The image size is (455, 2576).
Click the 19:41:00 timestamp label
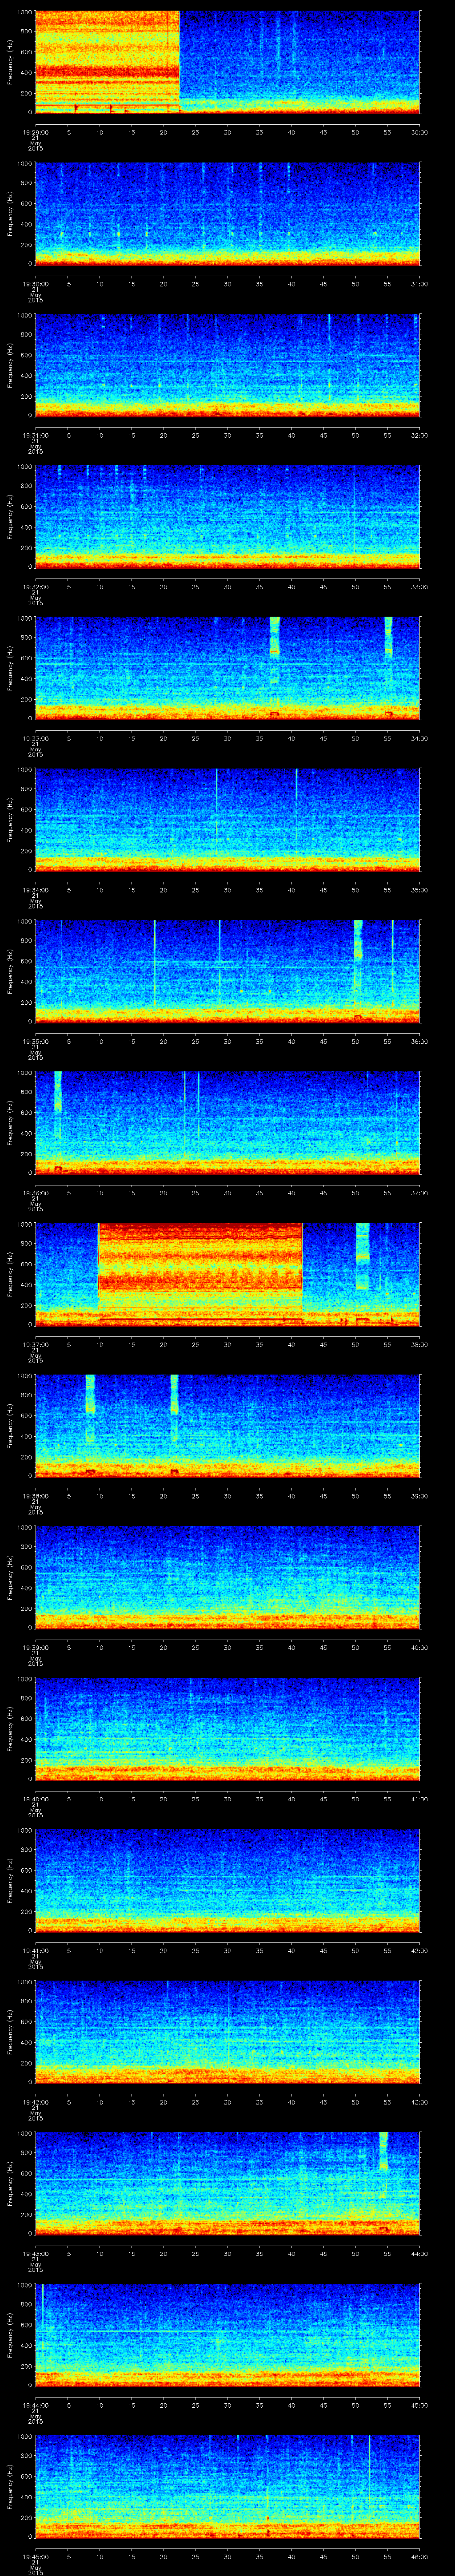click(x=35, y=1950)
